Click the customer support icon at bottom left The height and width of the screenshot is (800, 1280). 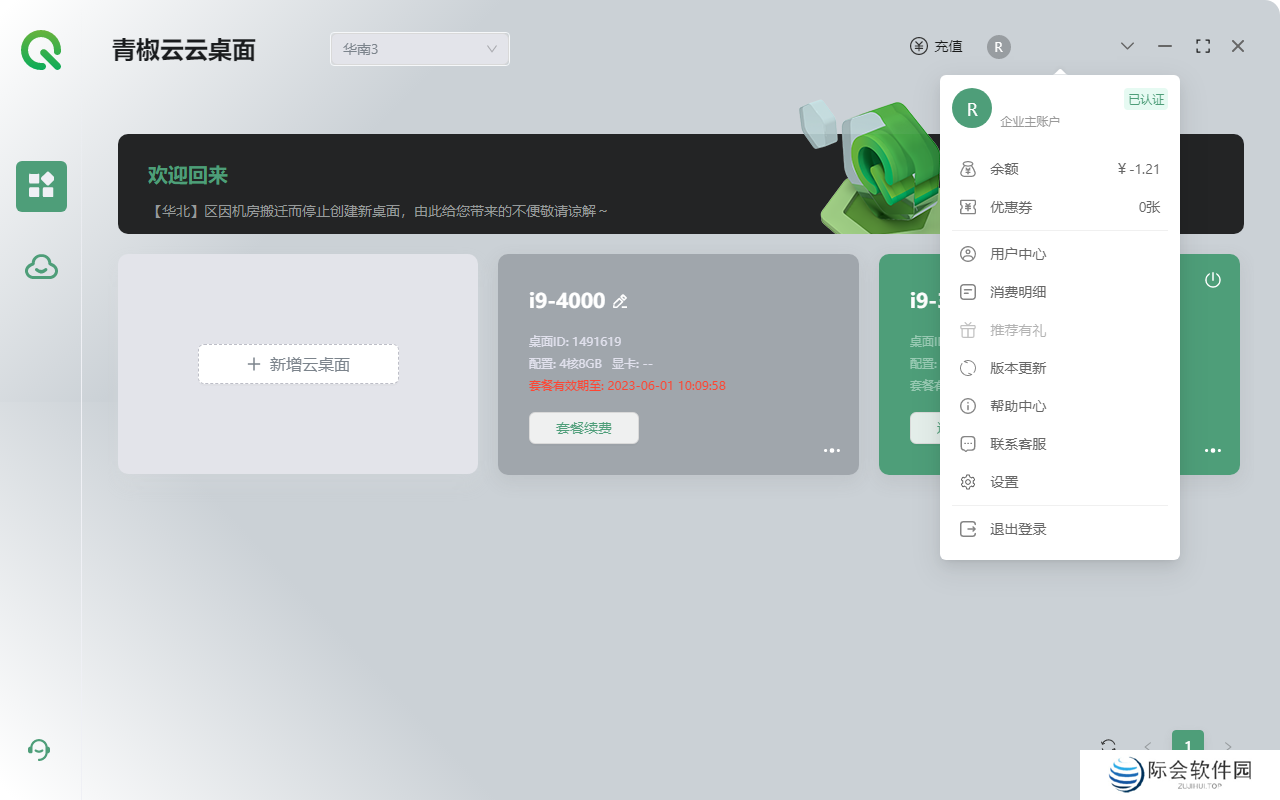39,749
